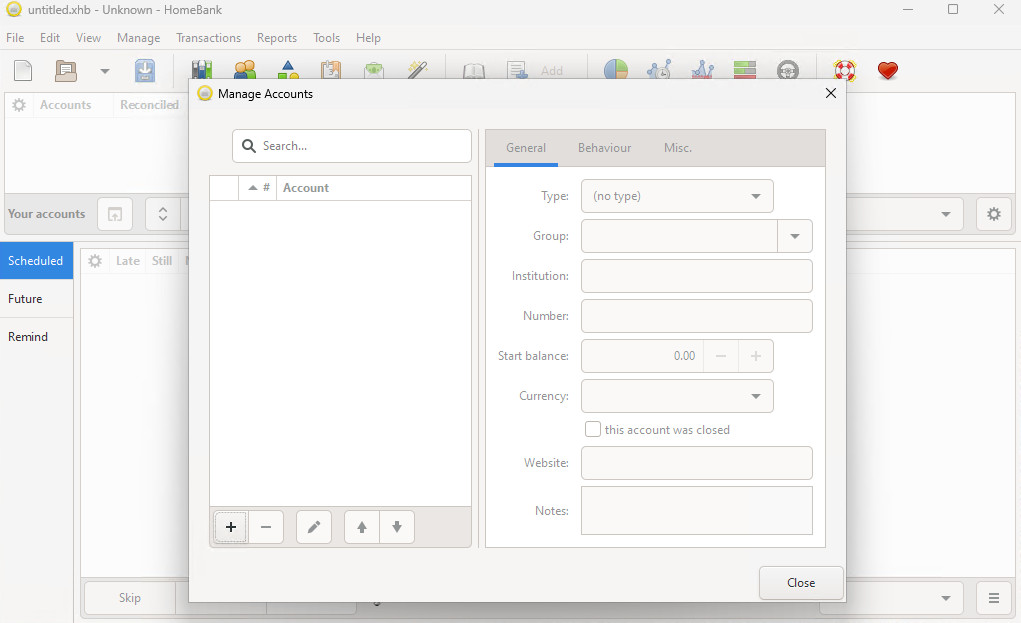Edit account name with pencil icon

click(314, 527)
